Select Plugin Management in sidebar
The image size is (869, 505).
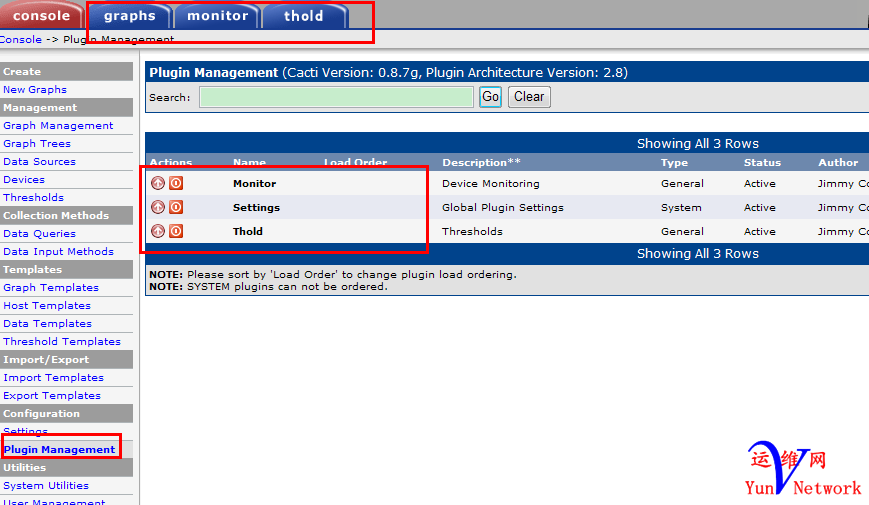pyautogui.click(x=60, y=450)
